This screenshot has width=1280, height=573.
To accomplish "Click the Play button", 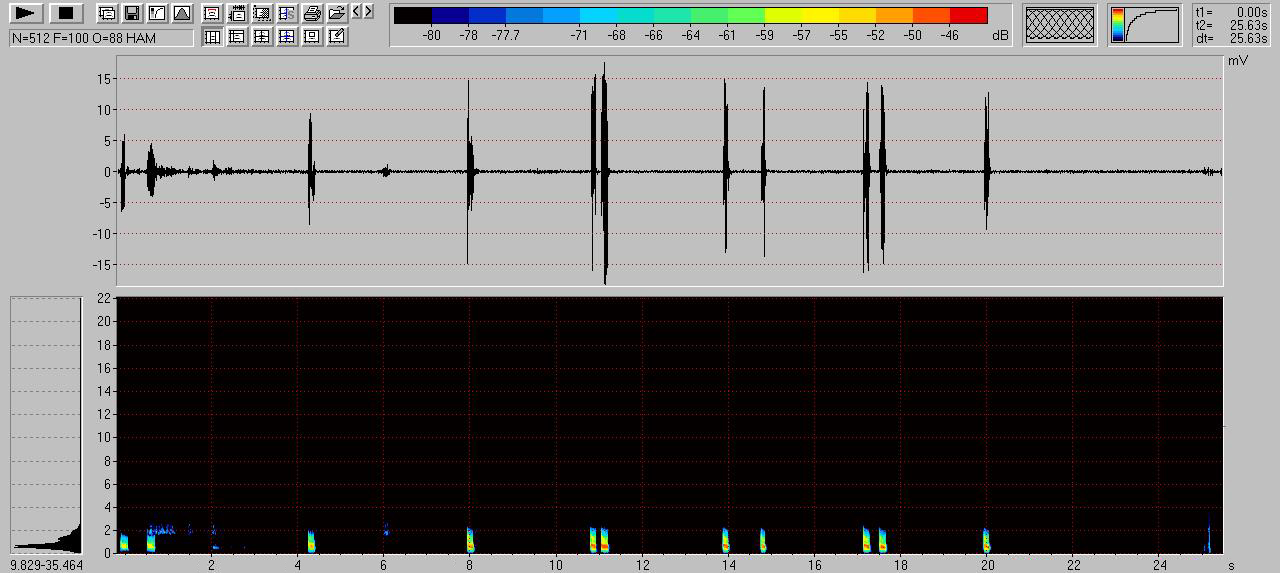I will (x=26, y=13).
